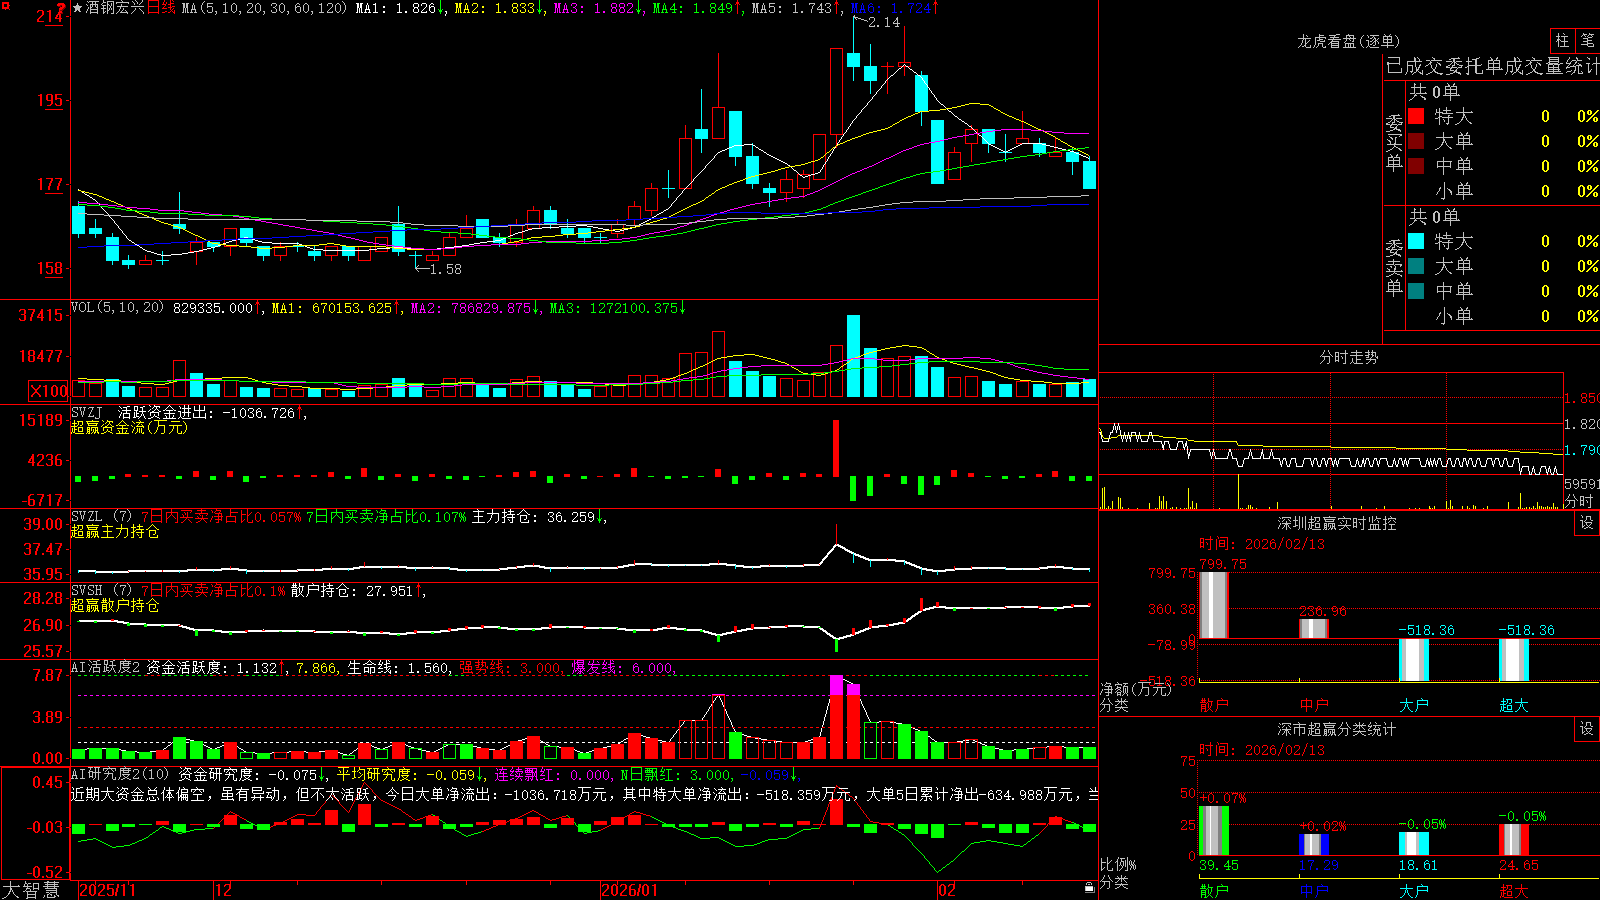Click the tall red spike bar in 超赢资金流
The image size is (1600, 900).
pyautogui.click(x=836, y=448)
